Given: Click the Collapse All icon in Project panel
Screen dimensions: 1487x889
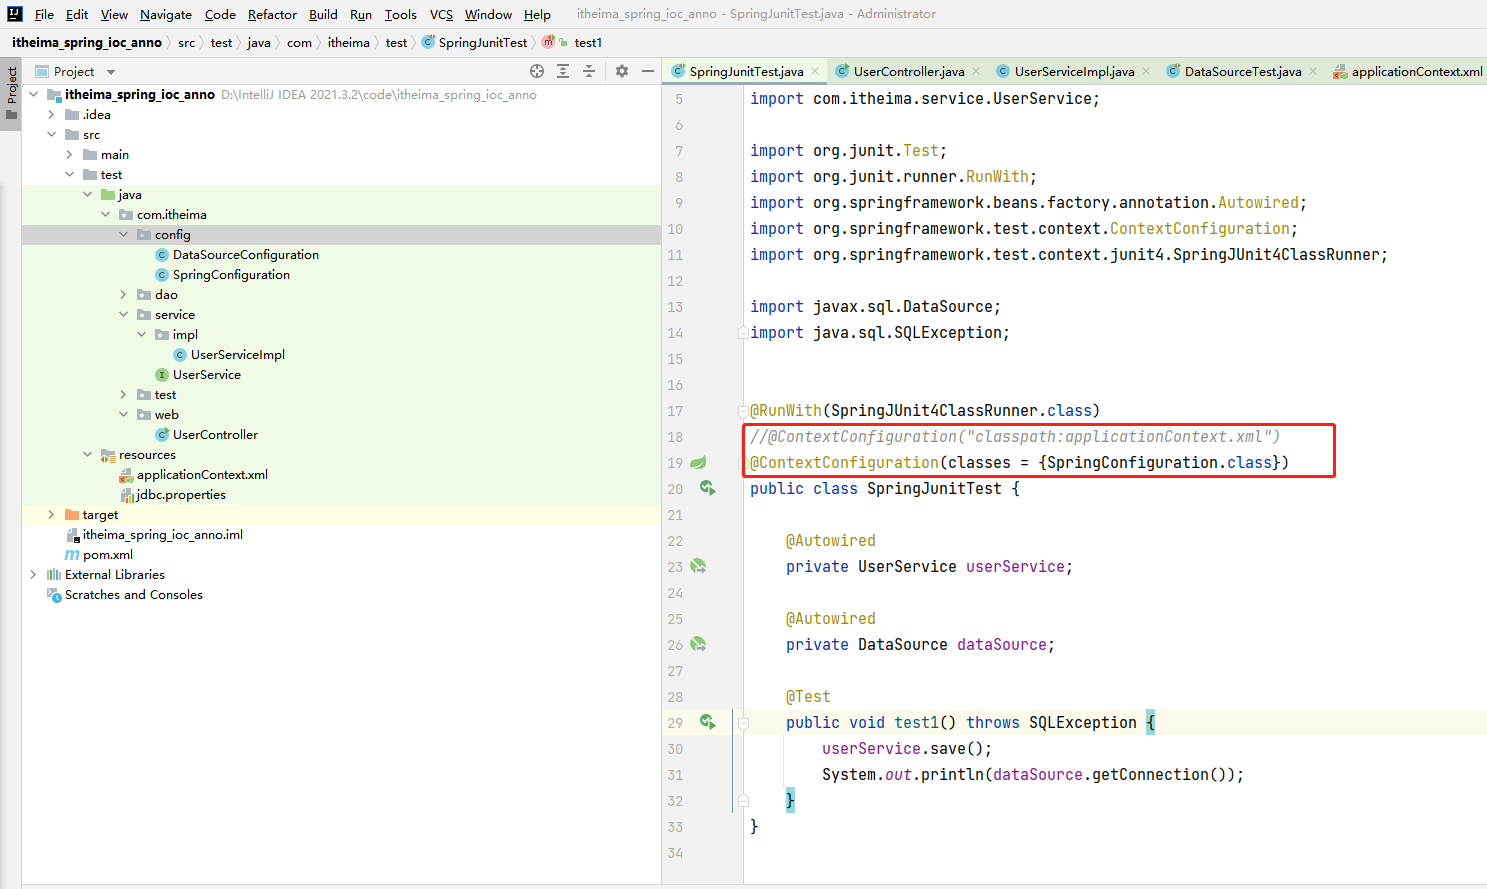Looking at the screenshot, I should click(589, 71).
